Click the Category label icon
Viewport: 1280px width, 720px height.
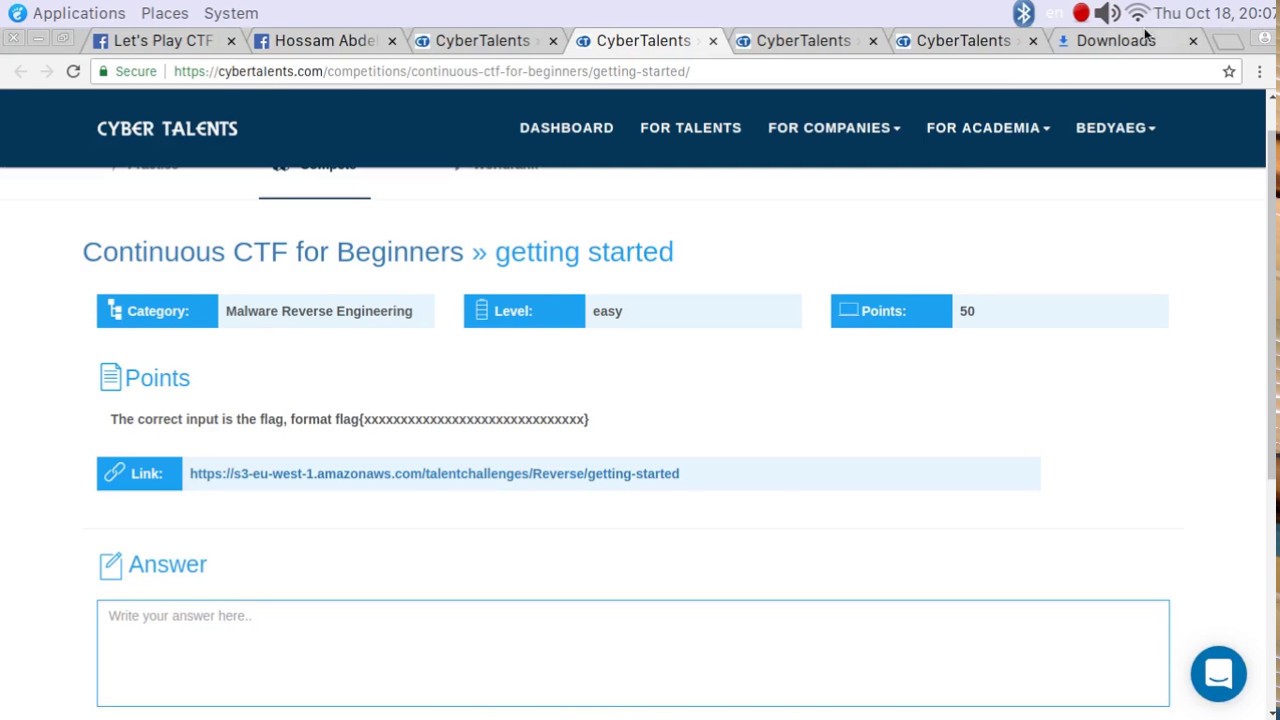(115, 311)
